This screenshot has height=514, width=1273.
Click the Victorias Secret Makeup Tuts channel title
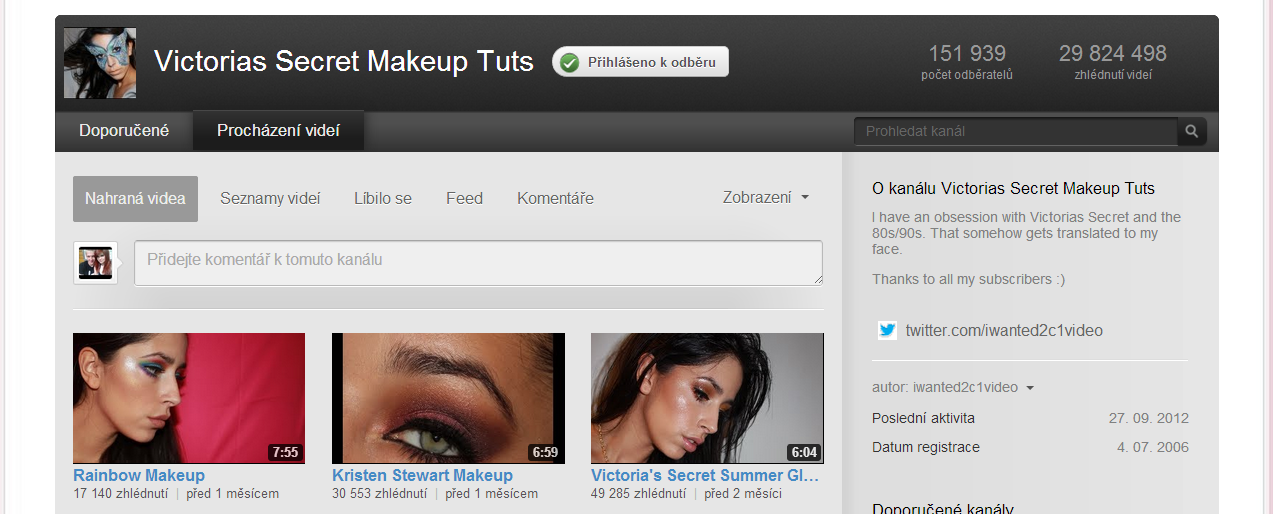tap(344, 62)
